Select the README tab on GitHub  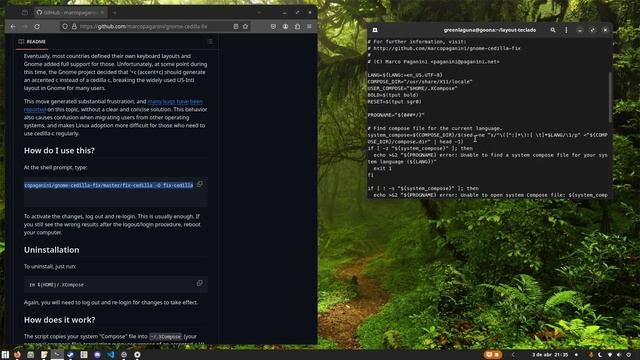32,42
